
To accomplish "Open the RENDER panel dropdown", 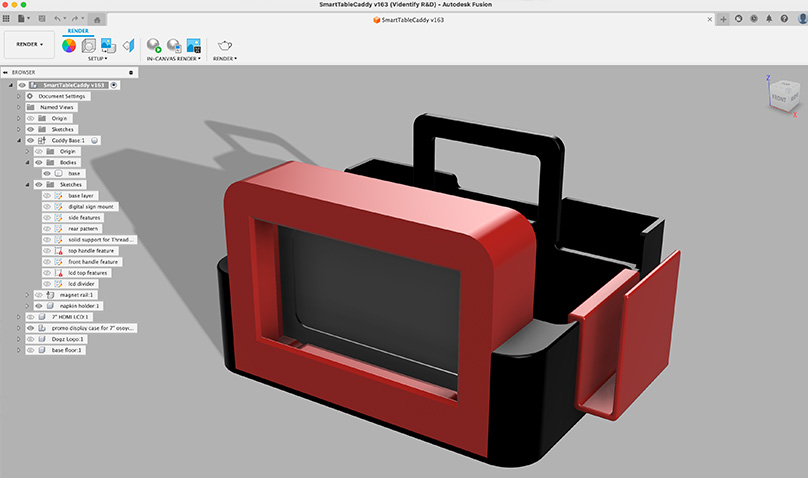I will coord(225,59).
